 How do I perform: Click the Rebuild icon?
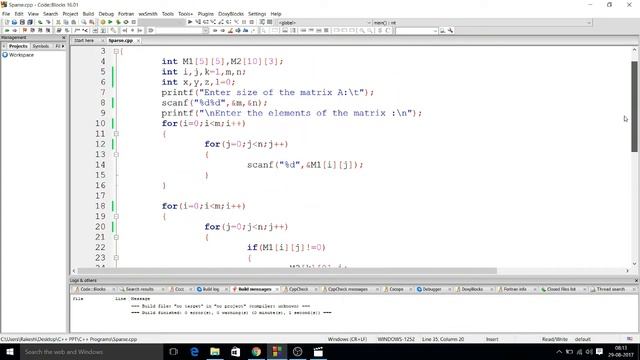point(126,22)
